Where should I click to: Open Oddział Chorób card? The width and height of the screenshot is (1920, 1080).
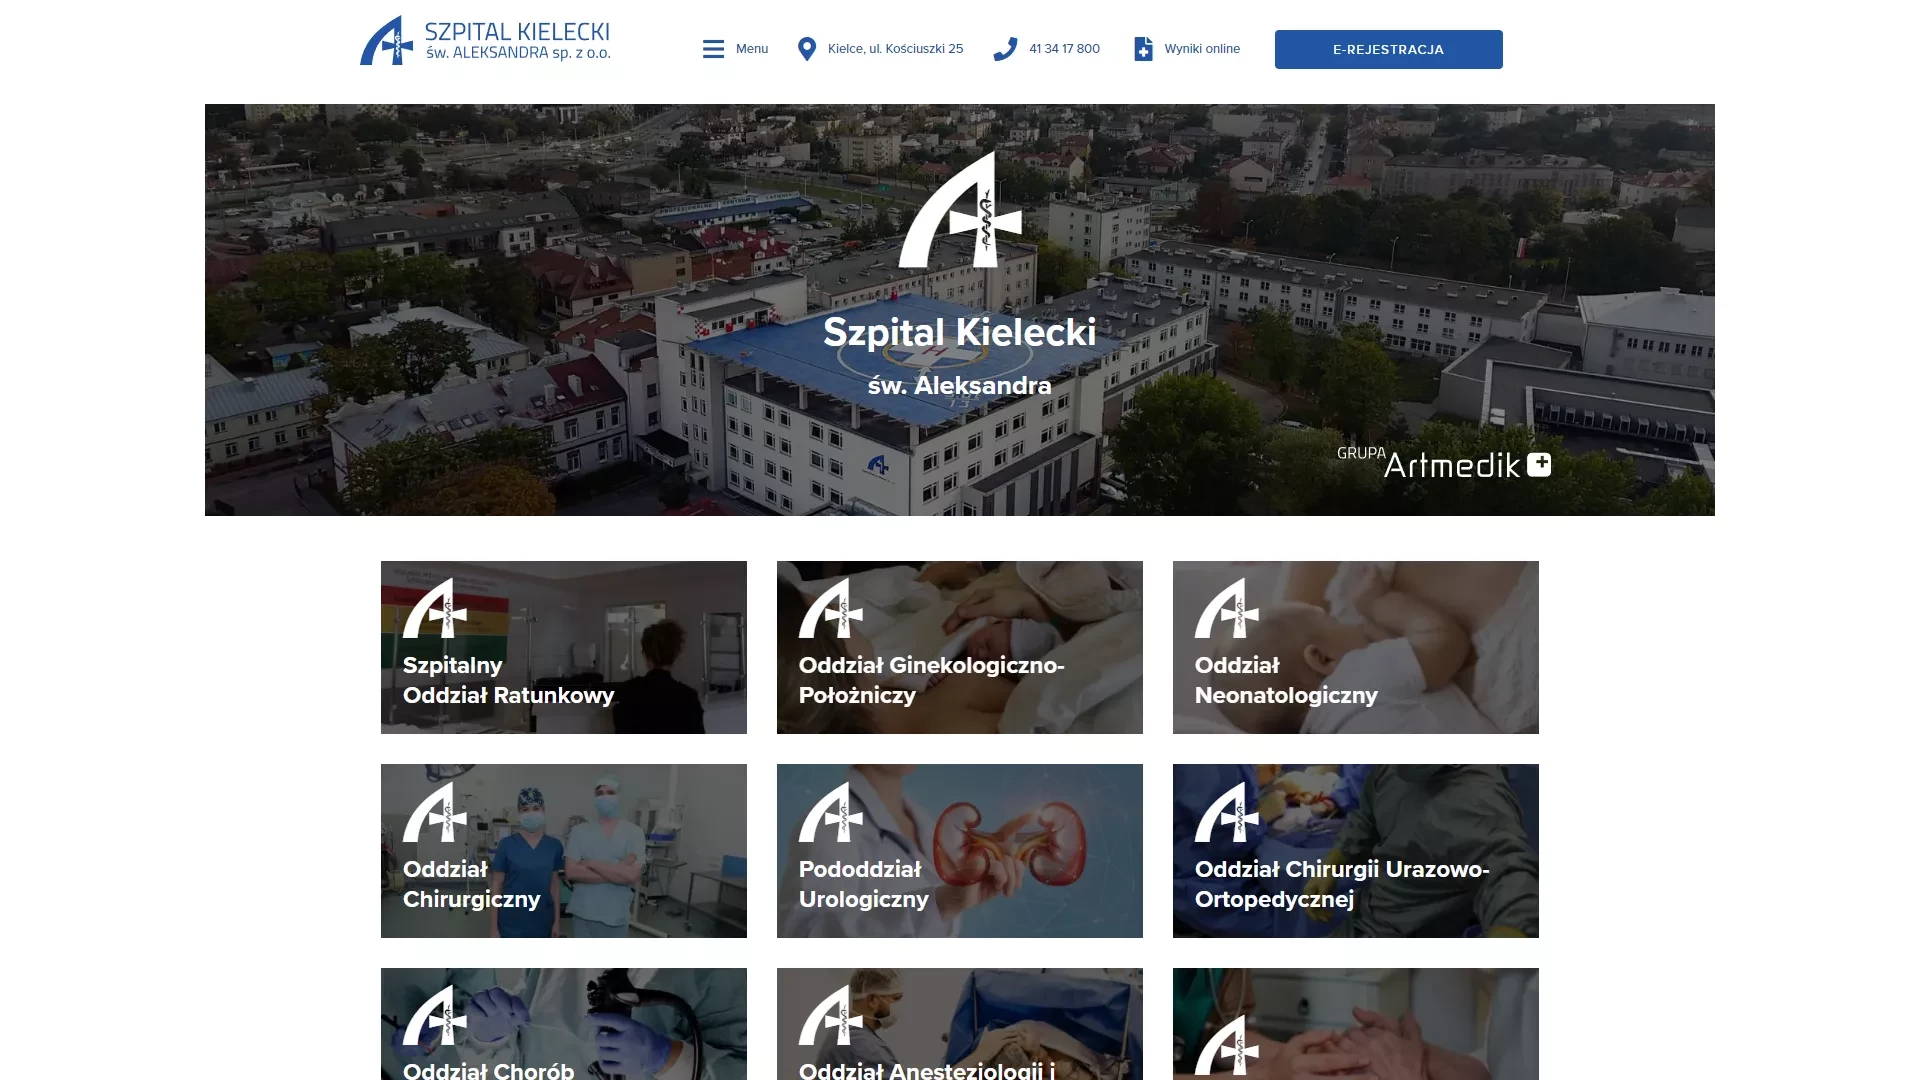tap(564, 1024)
